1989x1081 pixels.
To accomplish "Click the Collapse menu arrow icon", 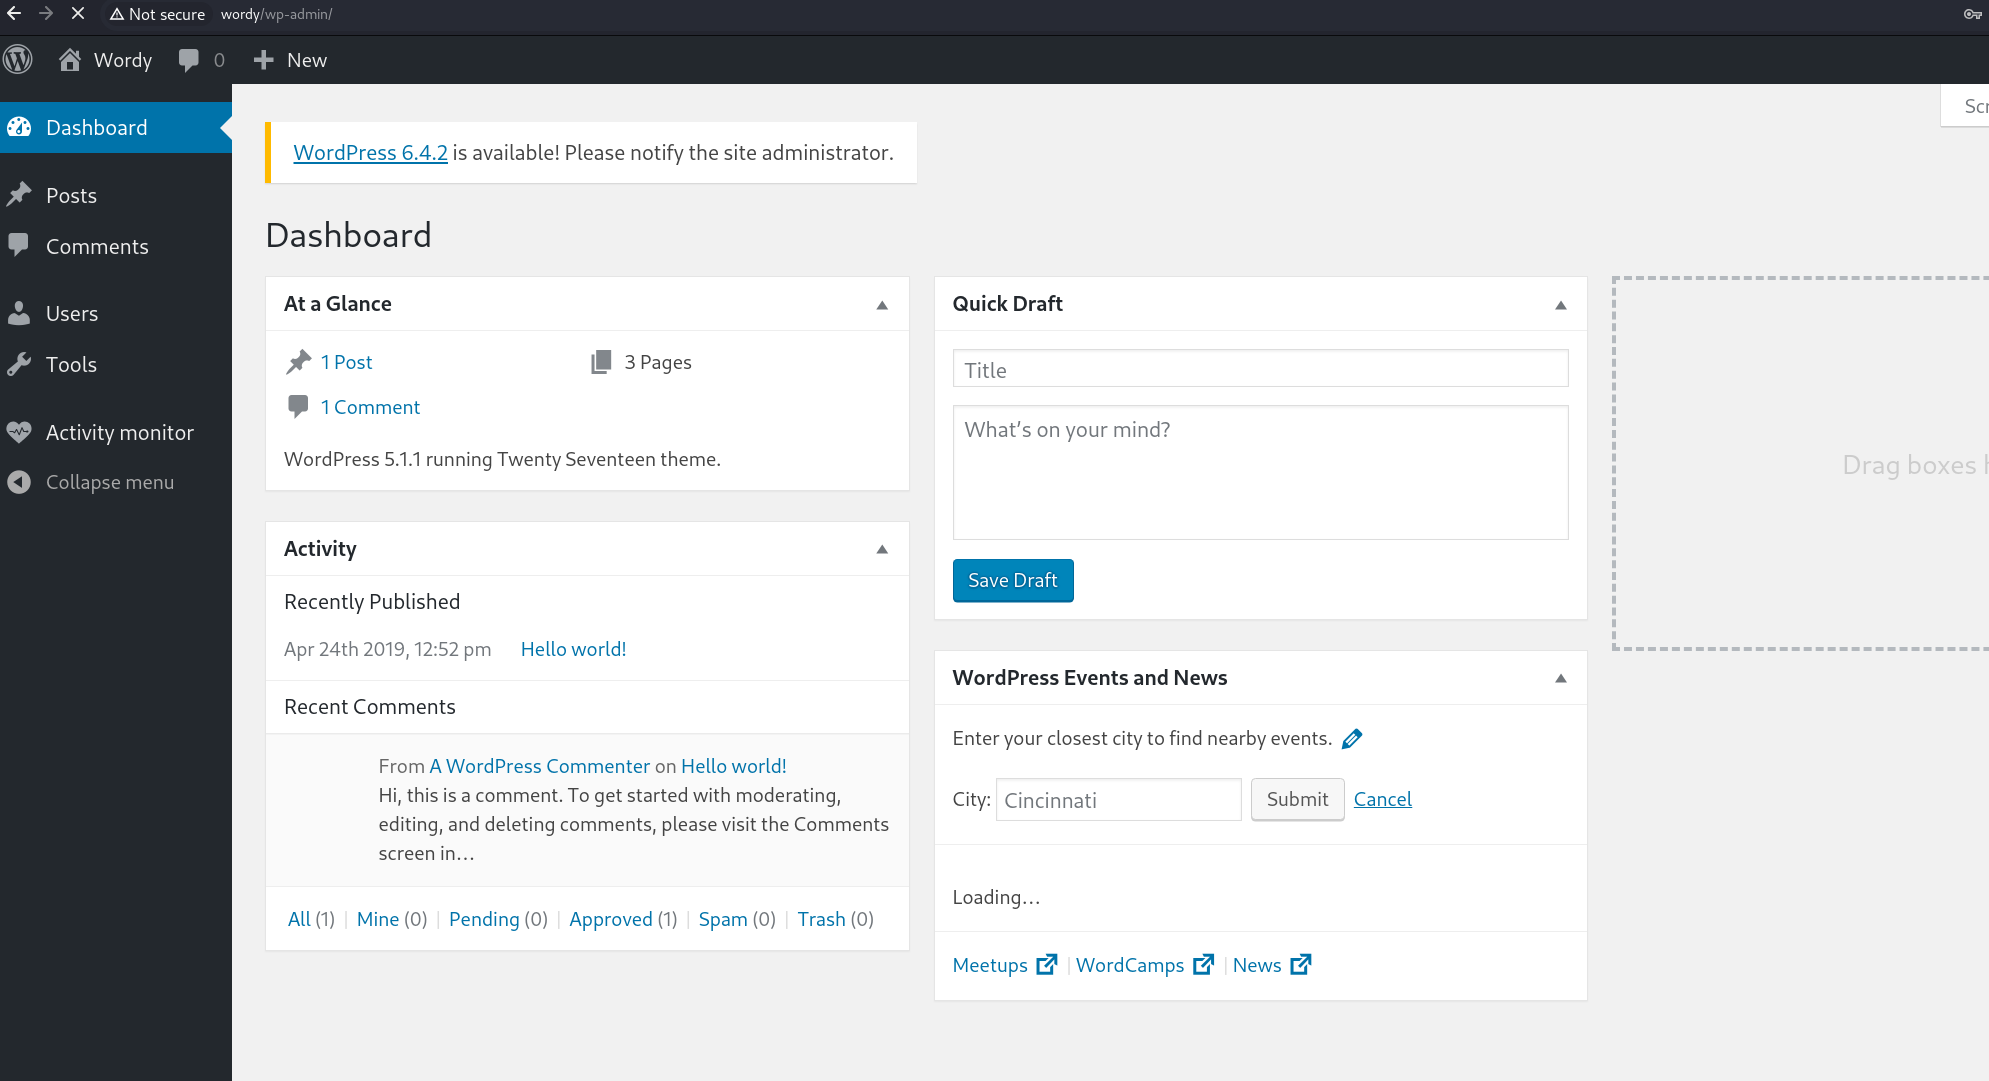I will click(19, 482).
